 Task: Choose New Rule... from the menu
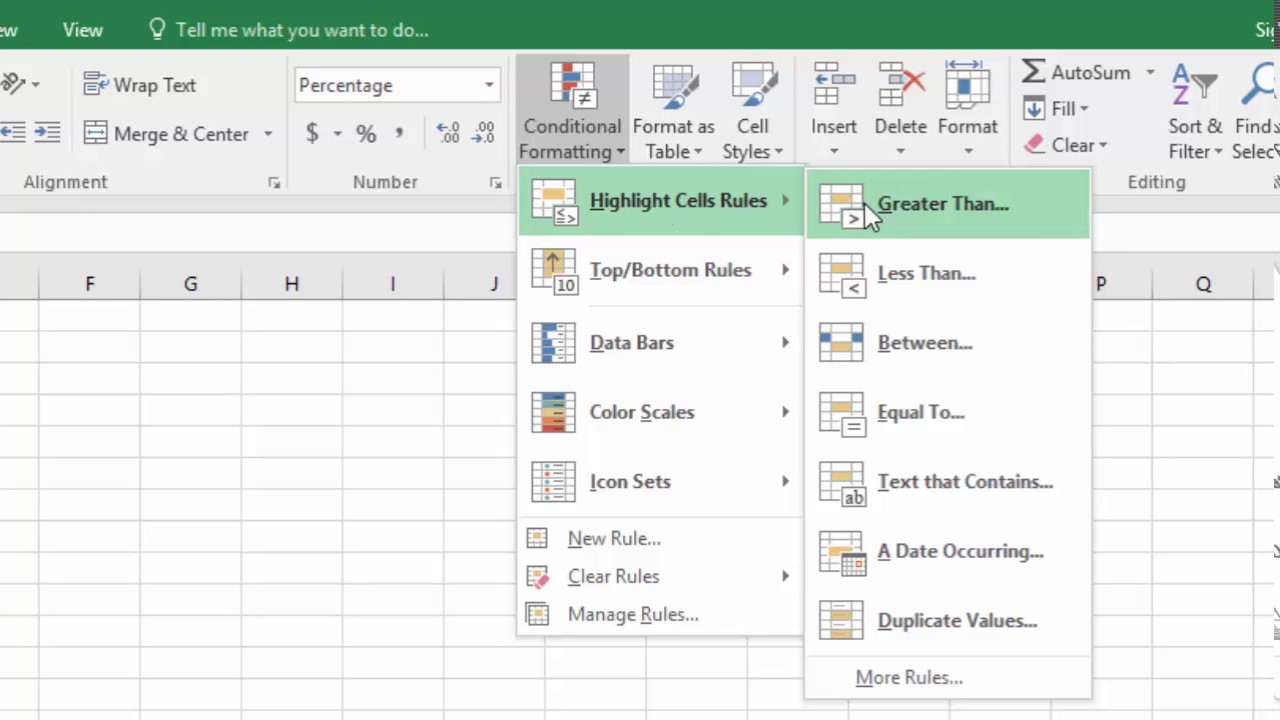tap(661, 538)
